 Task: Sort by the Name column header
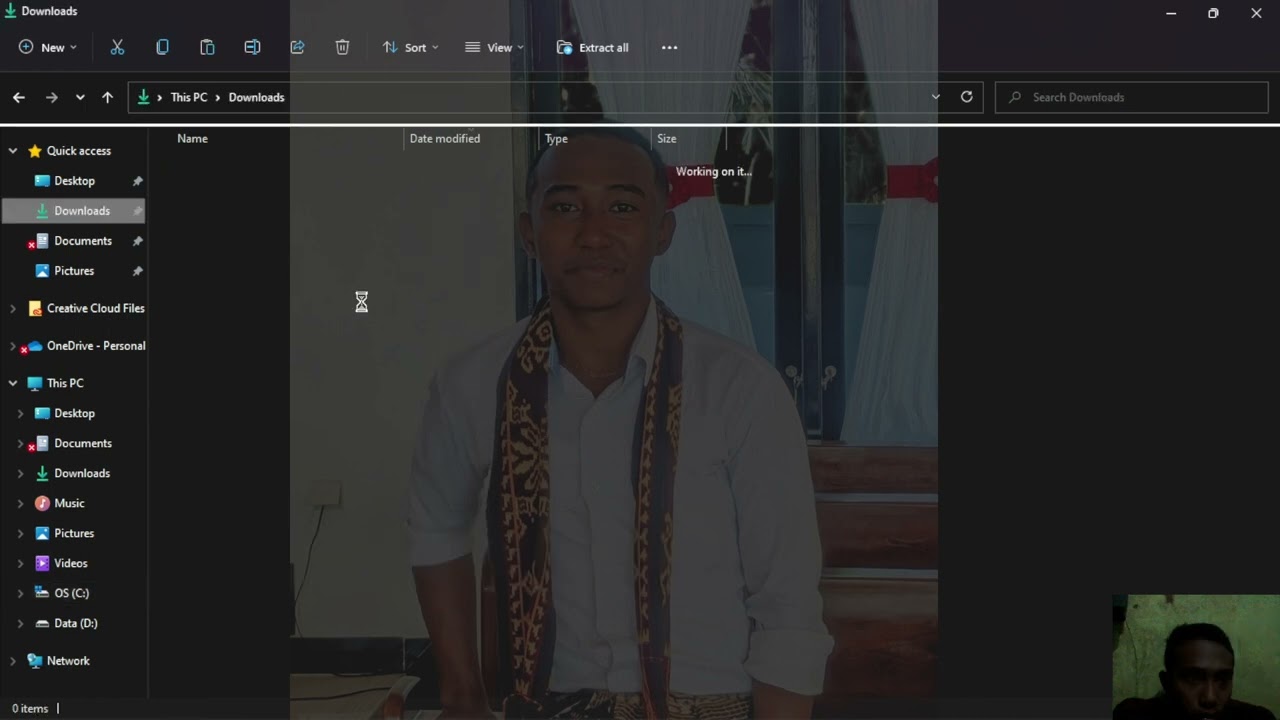tap(192, 139)
